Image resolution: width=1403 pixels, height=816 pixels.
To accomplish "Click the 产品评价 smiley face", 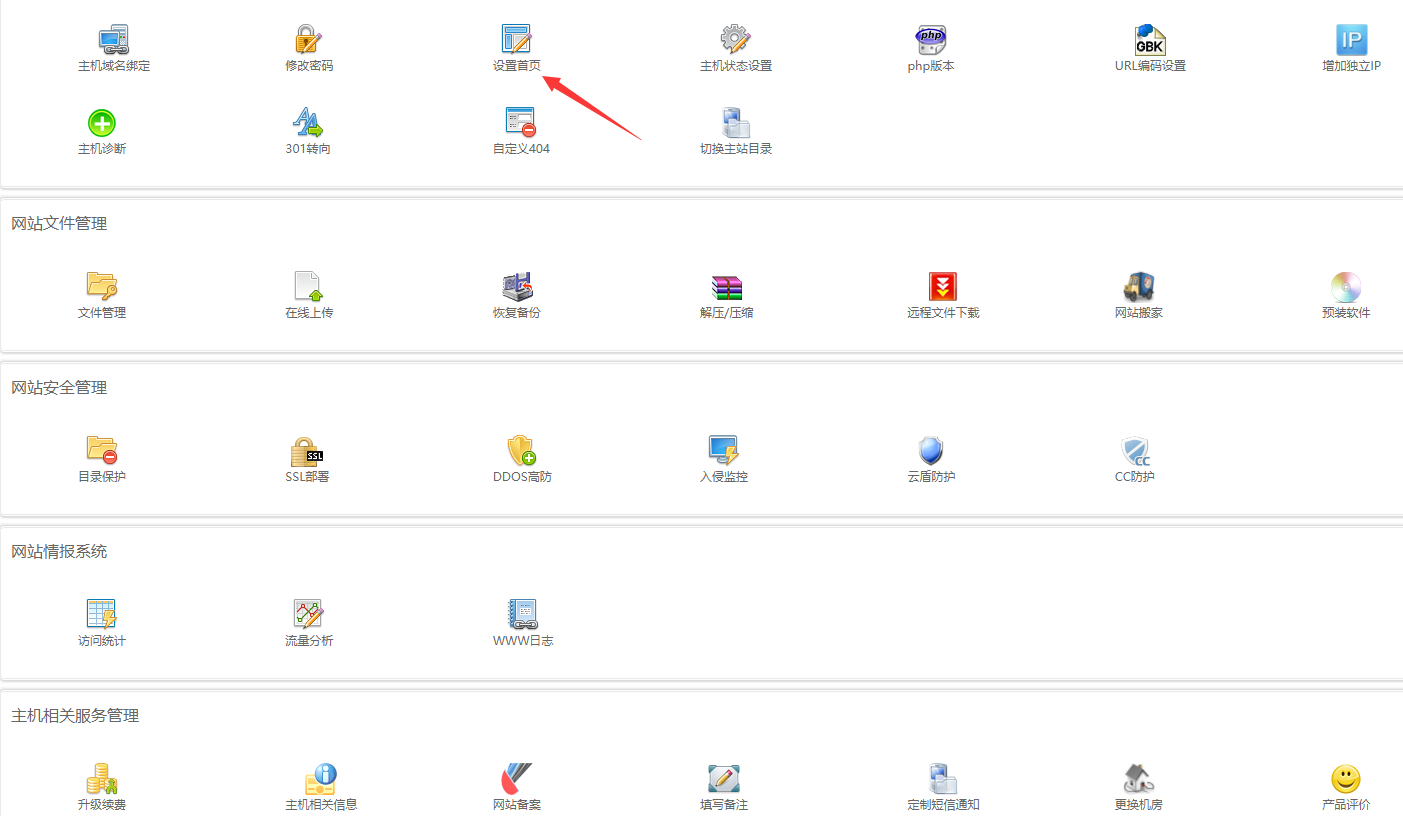I will (x=1345, y=779).
